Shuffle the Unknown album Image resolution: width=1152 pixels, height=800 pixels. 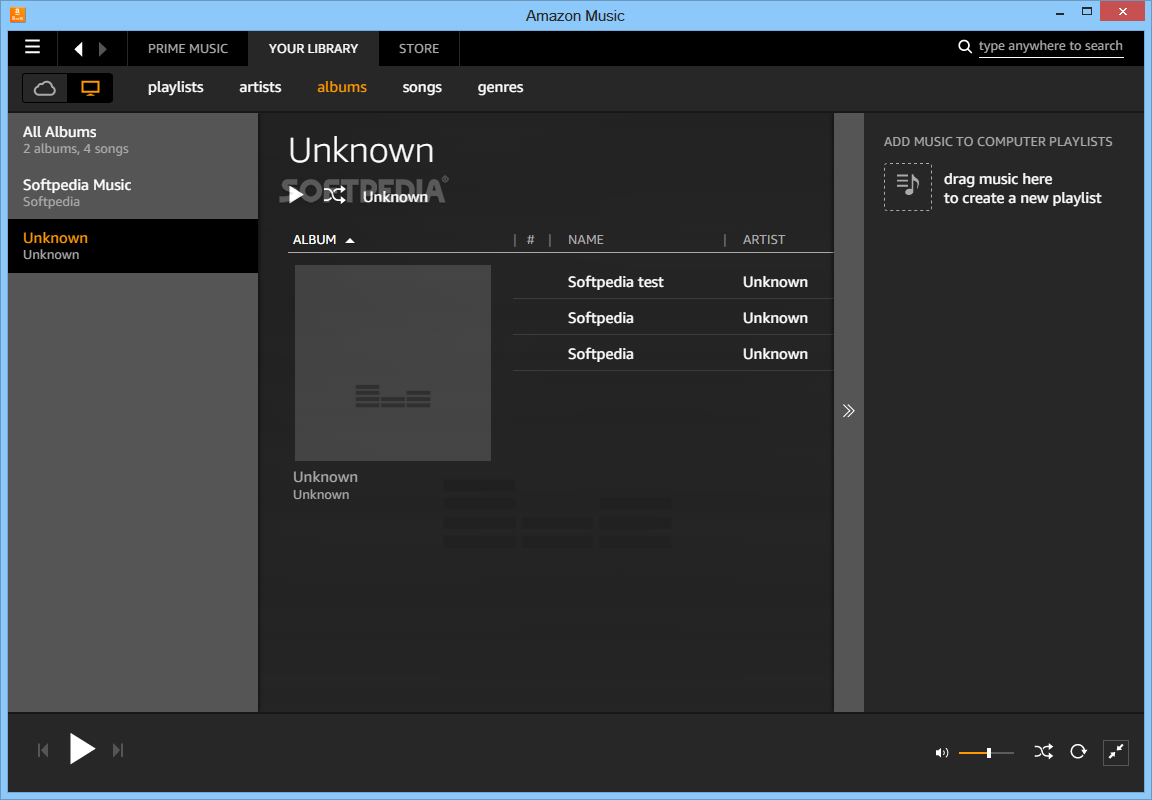click(334, 195)
